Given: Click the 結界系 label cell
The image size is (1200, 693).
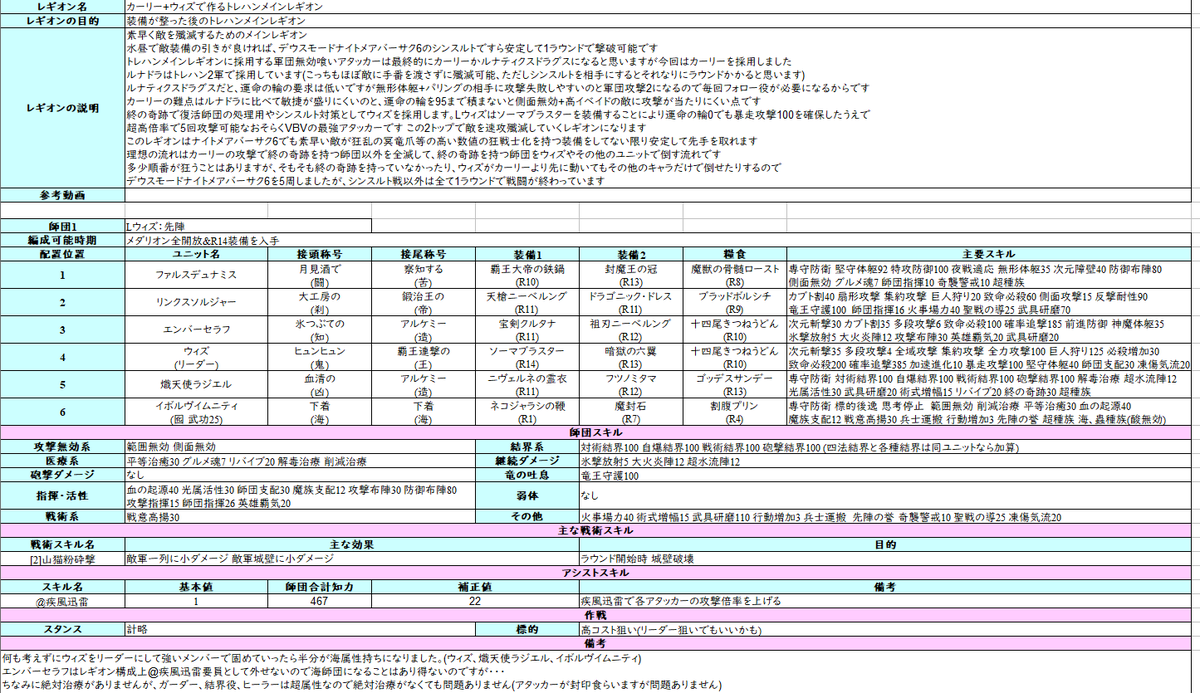Looking at the screenshot, I should [529, 447].
